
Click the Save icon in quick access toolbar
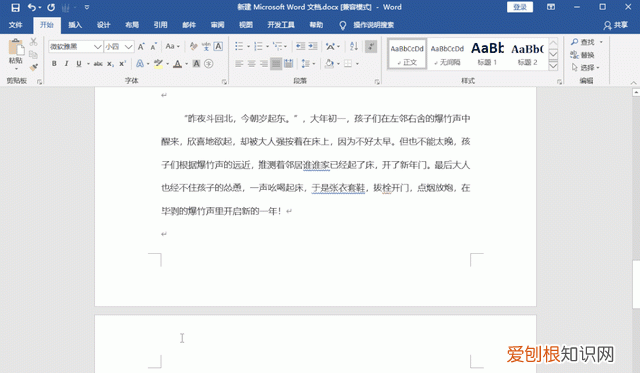(16, 7)
